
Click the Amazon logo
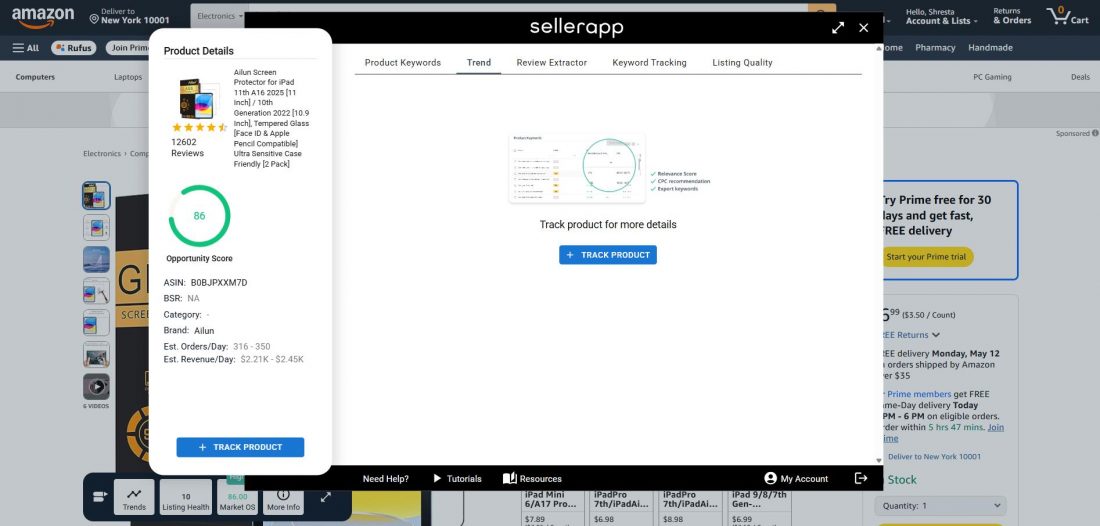pyautogui.click(x=43, y=18)
